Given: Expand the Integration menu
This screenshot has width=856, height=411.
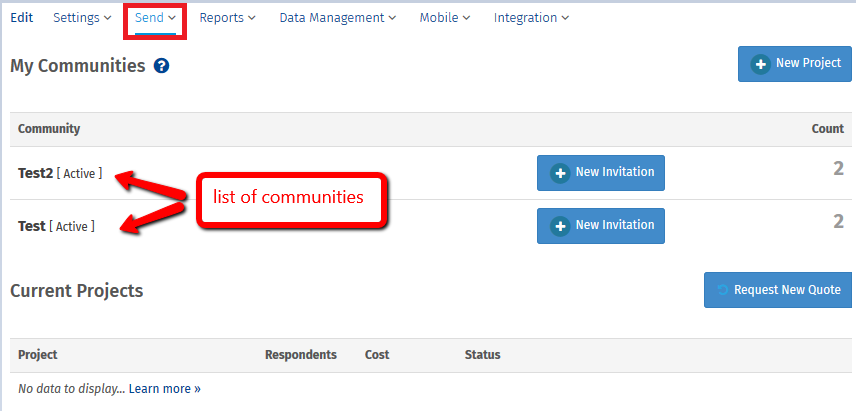Looking at the screenshot, I should (x=531, y=18).
